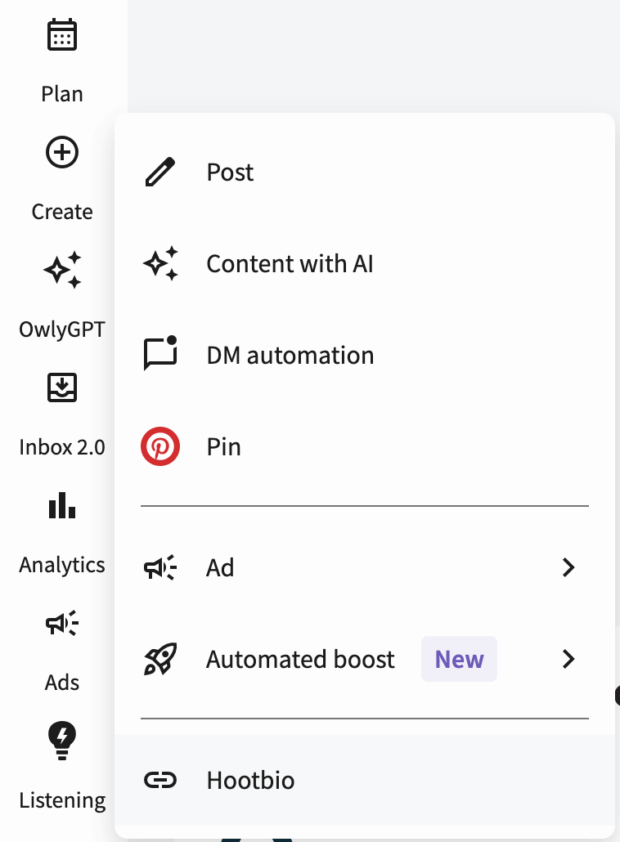Select Post from the Create menu

(364, 172)
